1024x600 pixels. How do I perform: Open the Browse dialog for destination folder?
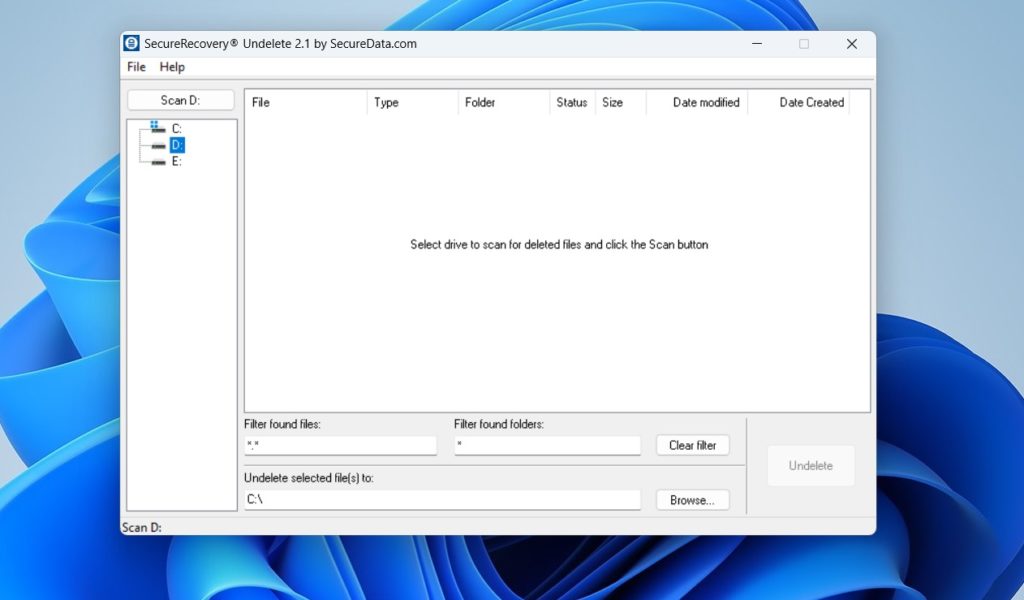[692, 499]
